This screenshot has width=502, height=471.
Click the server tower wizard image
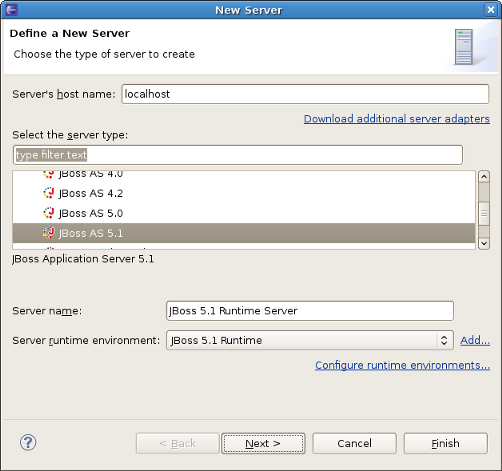[x=464, y=47]
